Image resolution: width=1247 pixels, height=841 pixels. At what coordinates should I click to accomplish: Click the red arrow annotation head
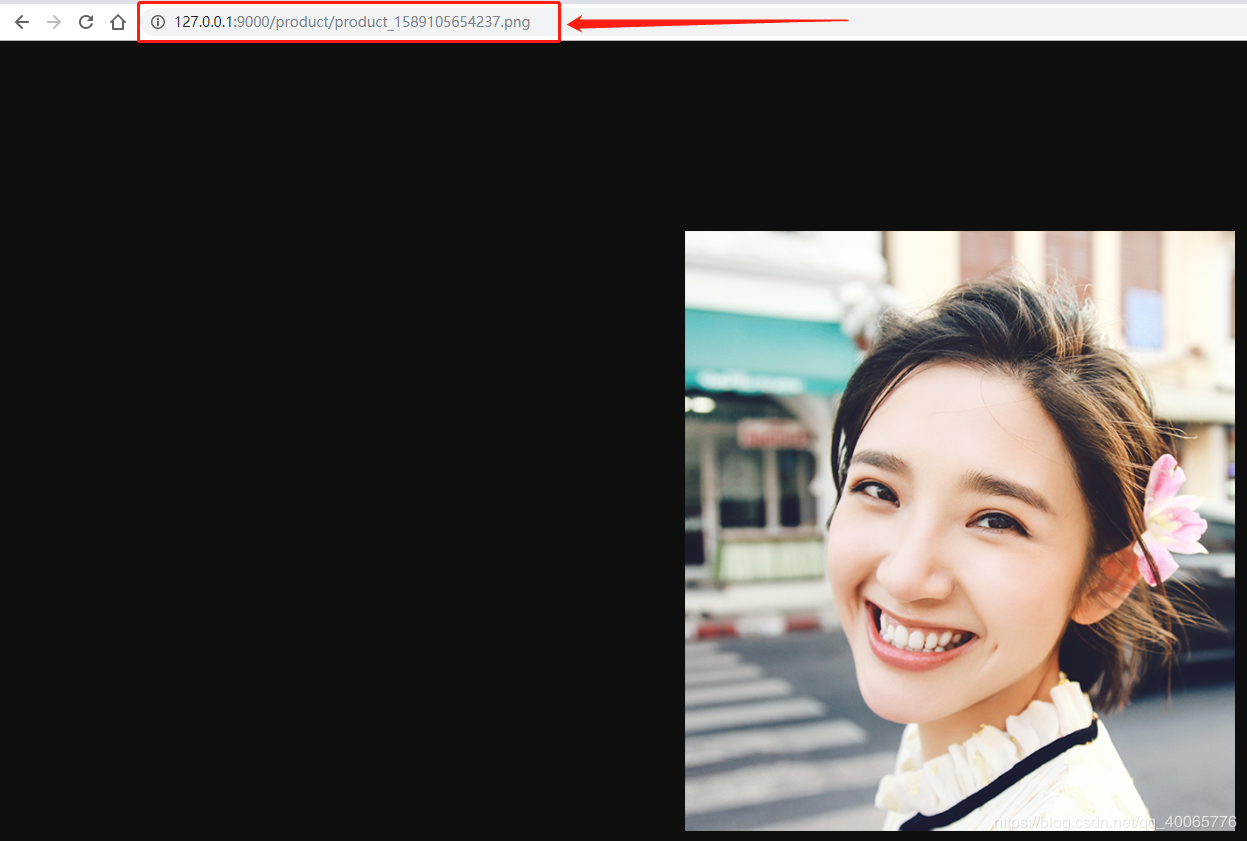pyautogui.click(x=580, y=23)
